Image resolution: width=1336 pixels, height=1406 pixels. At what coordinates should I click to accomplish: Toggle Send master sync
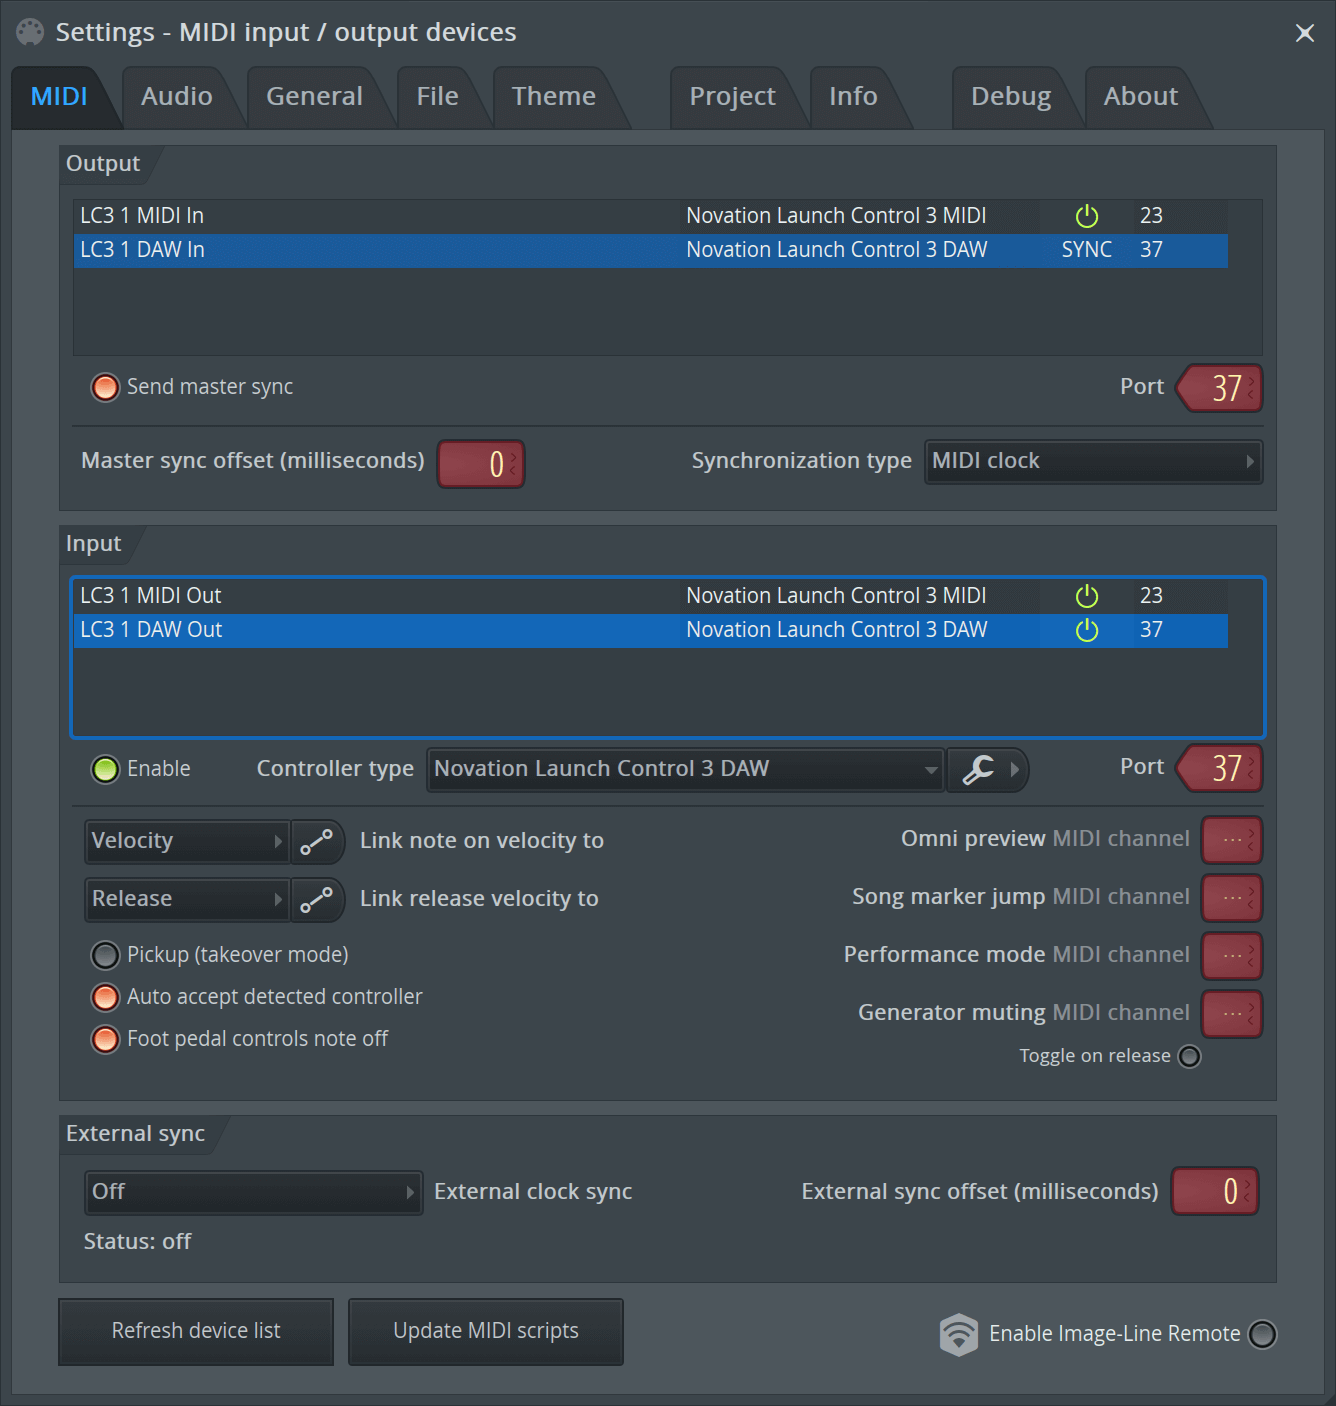[x=105, y=387]
